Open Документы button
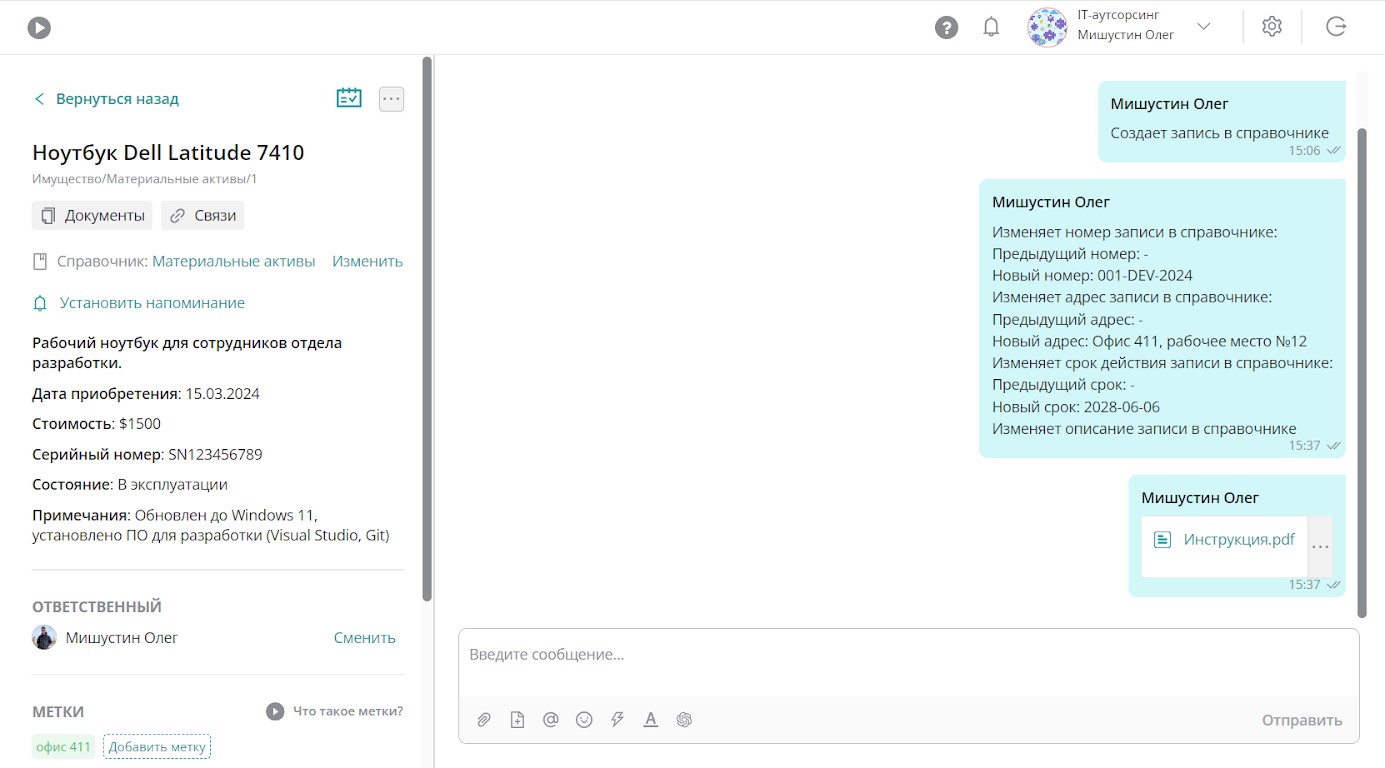Viewport: 1385px width, 768px height. tap(92, 215)
